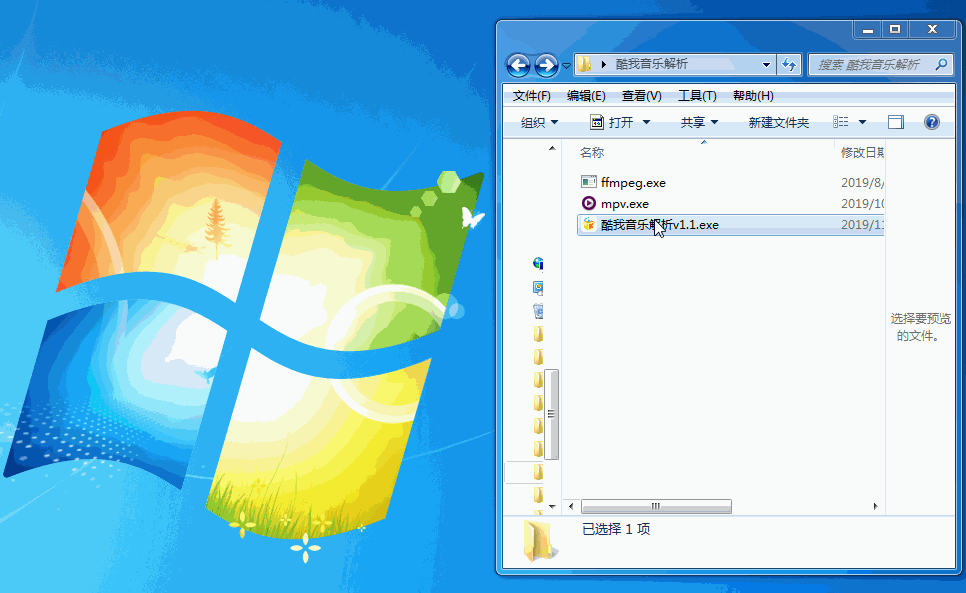Expand the breadcrumb arrow before 酷我音乐解析
966x593 pixels.
tap(604, 64)
